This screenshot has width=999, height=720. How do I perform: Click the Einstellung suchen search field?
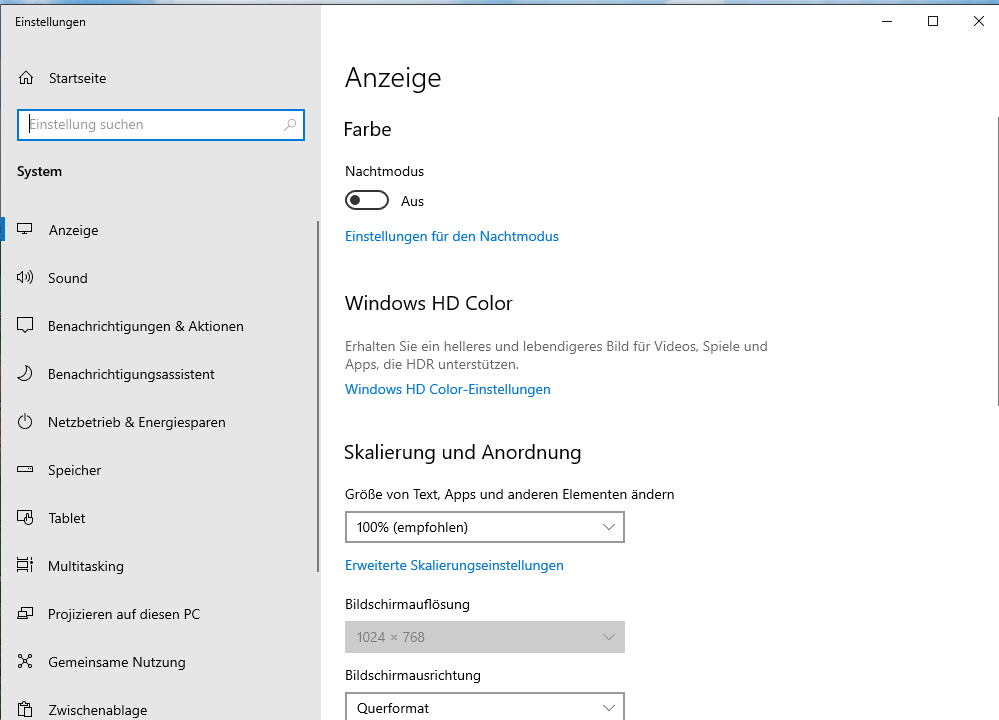coord(150,125)
